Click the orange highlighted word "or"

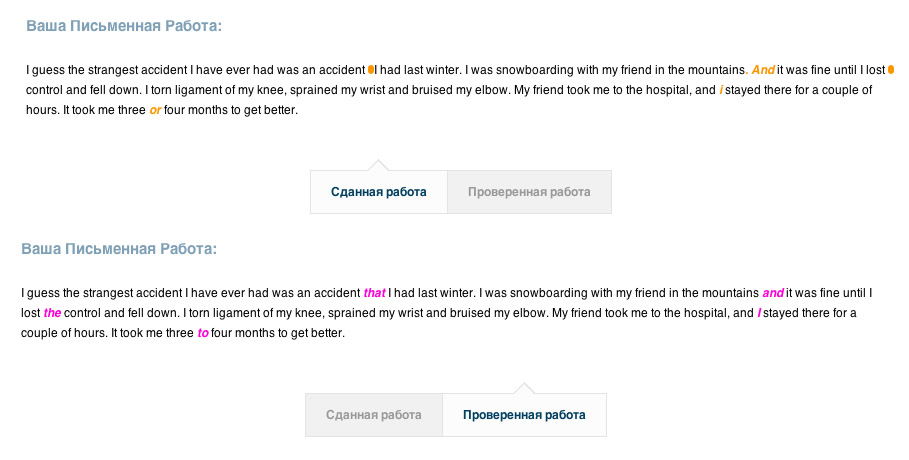155,110
